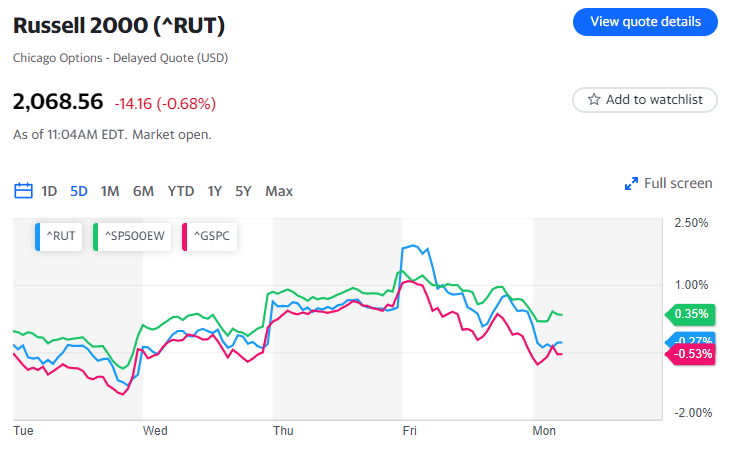Select the 1D time range

(49, 191)
